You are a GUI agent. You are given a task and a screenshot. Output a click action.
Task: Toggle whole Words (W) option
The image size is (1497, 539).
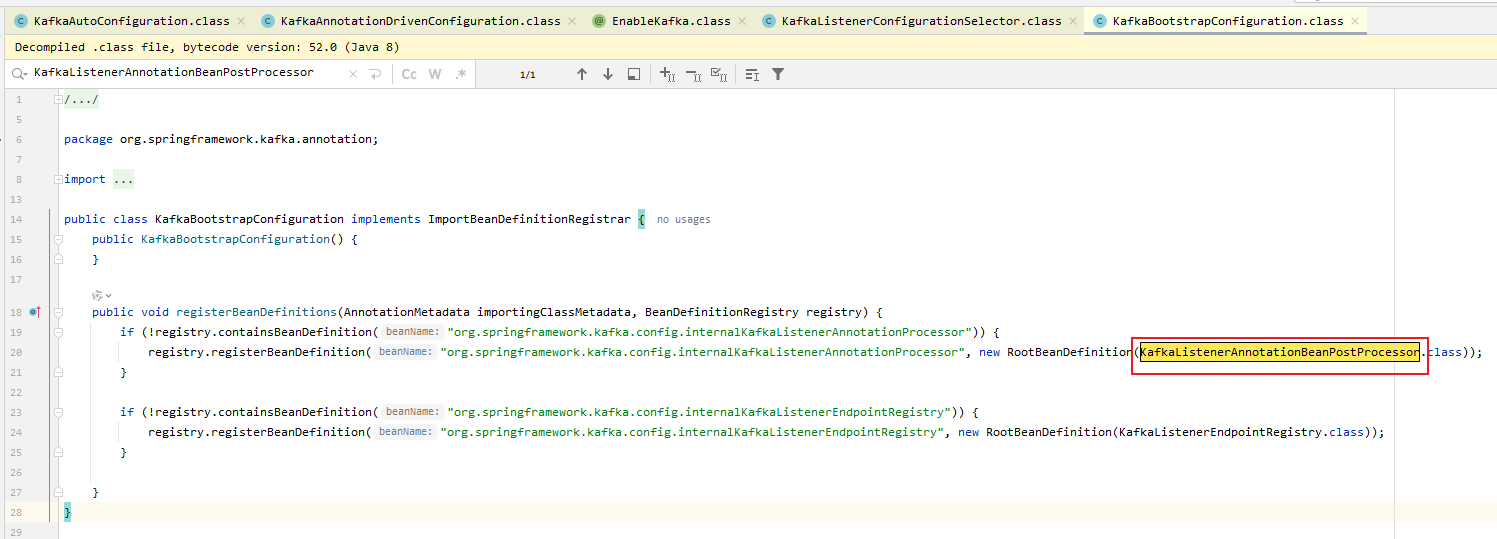(435, 74)
